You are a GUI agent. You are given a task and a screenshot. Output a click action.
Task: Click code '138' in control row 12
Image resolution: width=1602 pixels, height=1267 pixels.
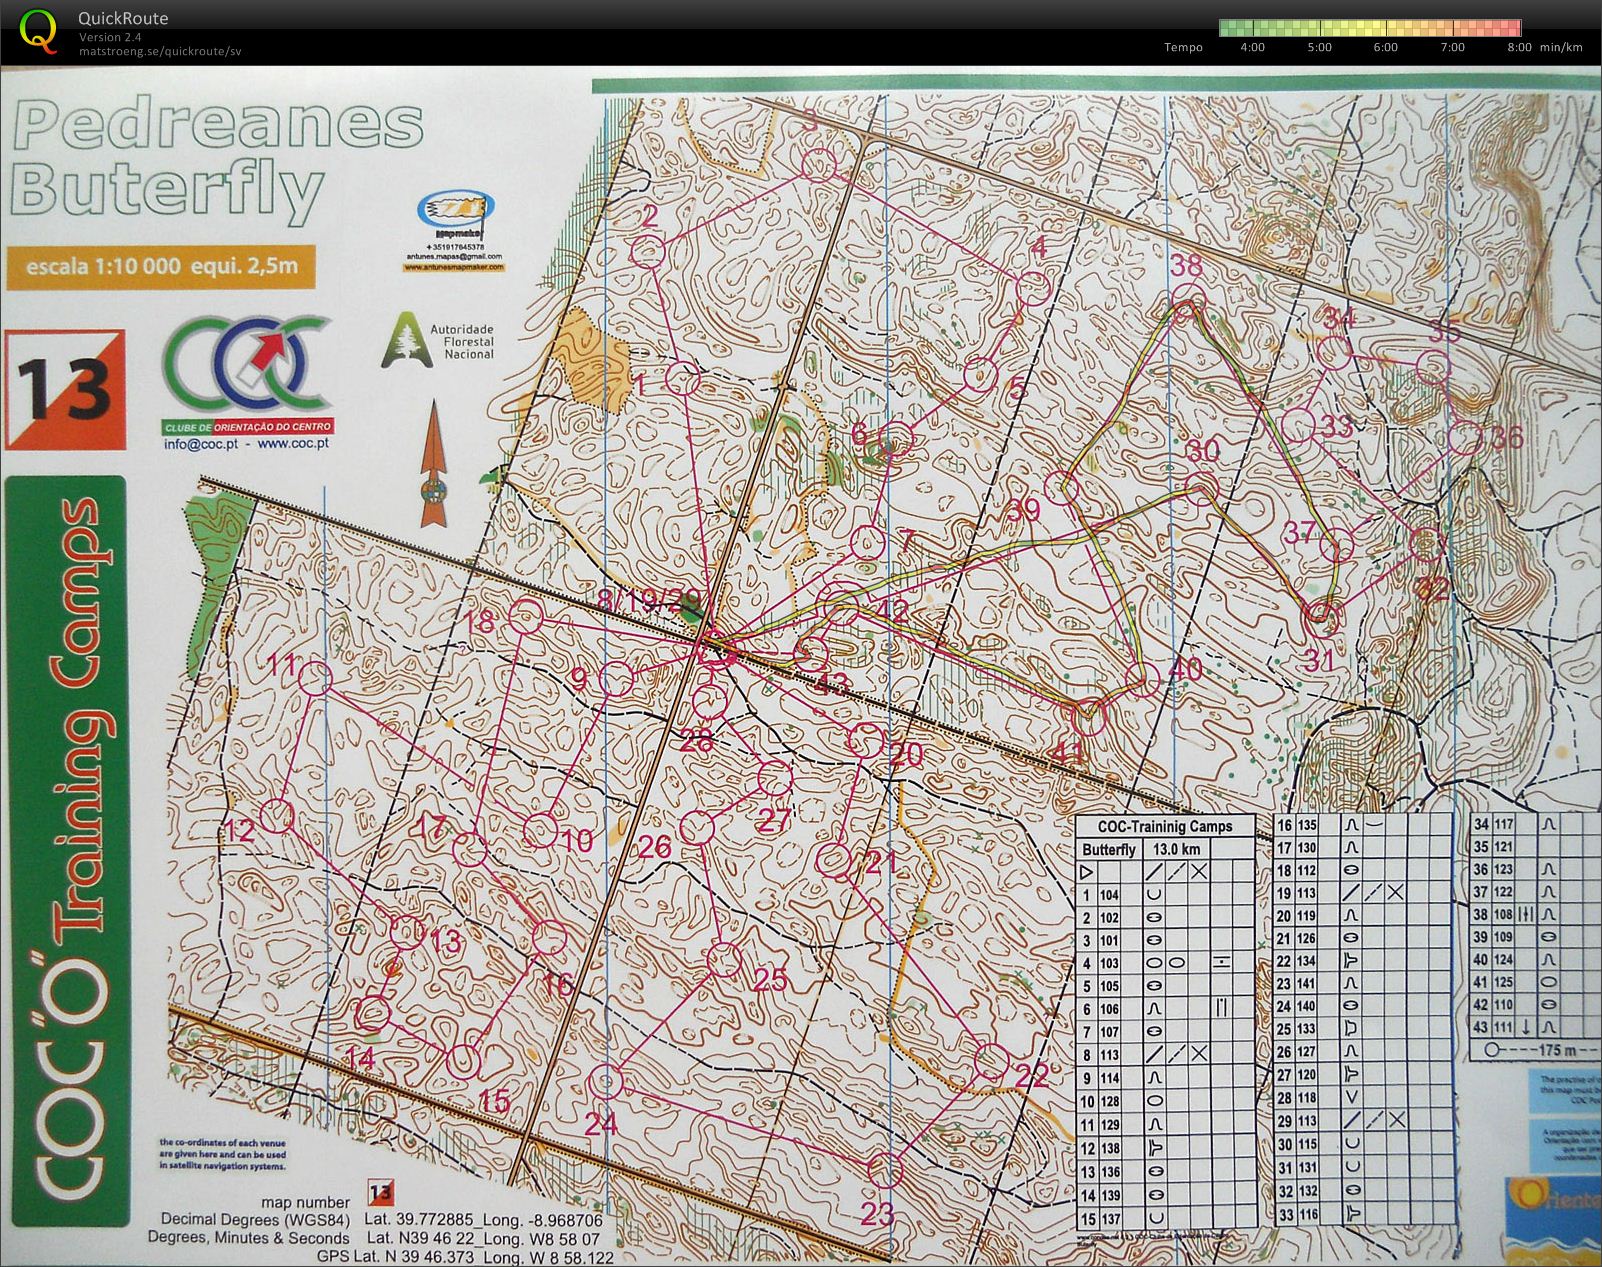tap(1109, 1148)
